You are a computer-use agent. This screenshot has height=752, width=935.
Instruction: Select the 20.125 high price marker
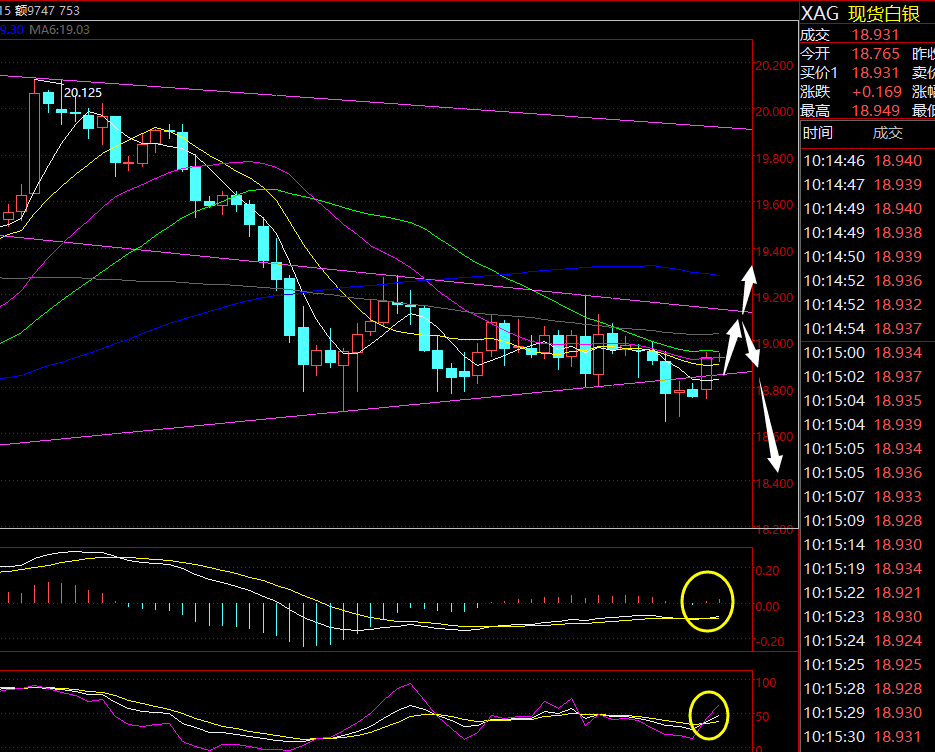tap(82, 93)
